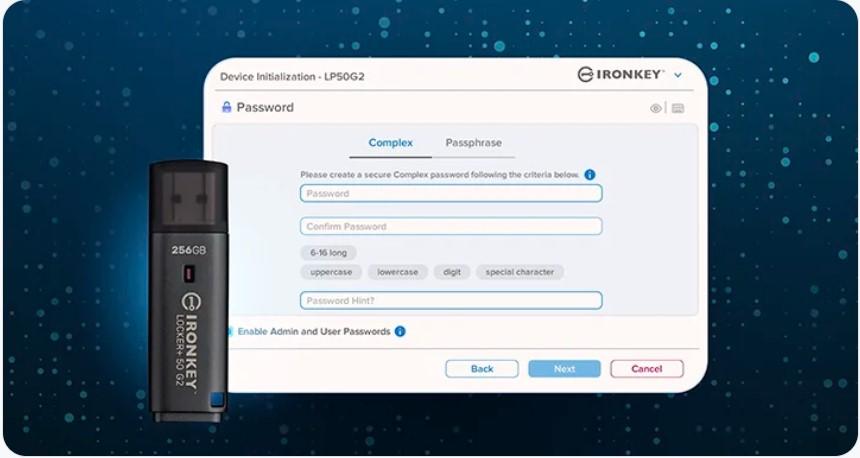Open the virtual keyboard icon
The image size is (860, 458).
678,108
